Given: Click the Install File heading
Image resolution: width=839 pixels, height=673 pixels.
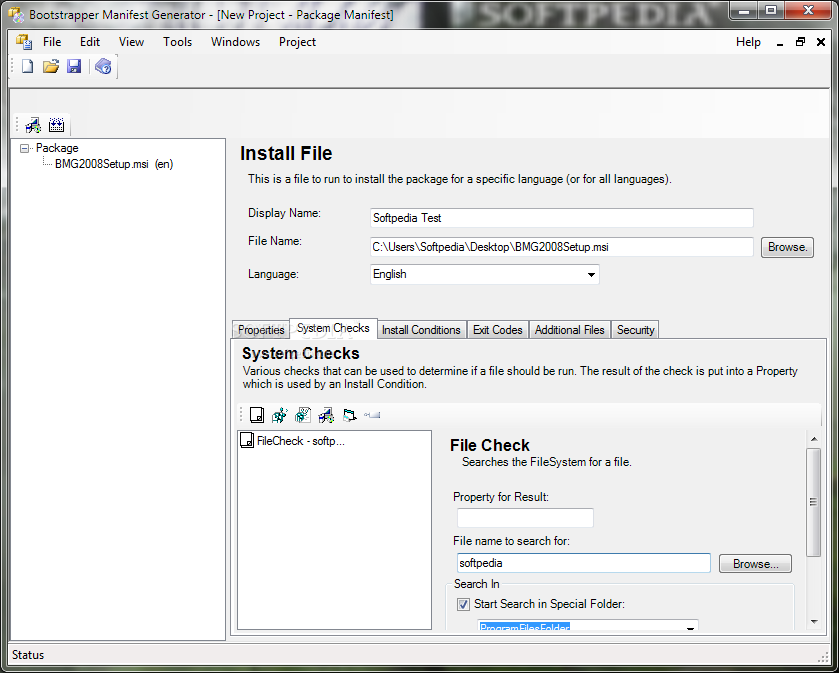Looking at the screenshot, I should (286, 154).
